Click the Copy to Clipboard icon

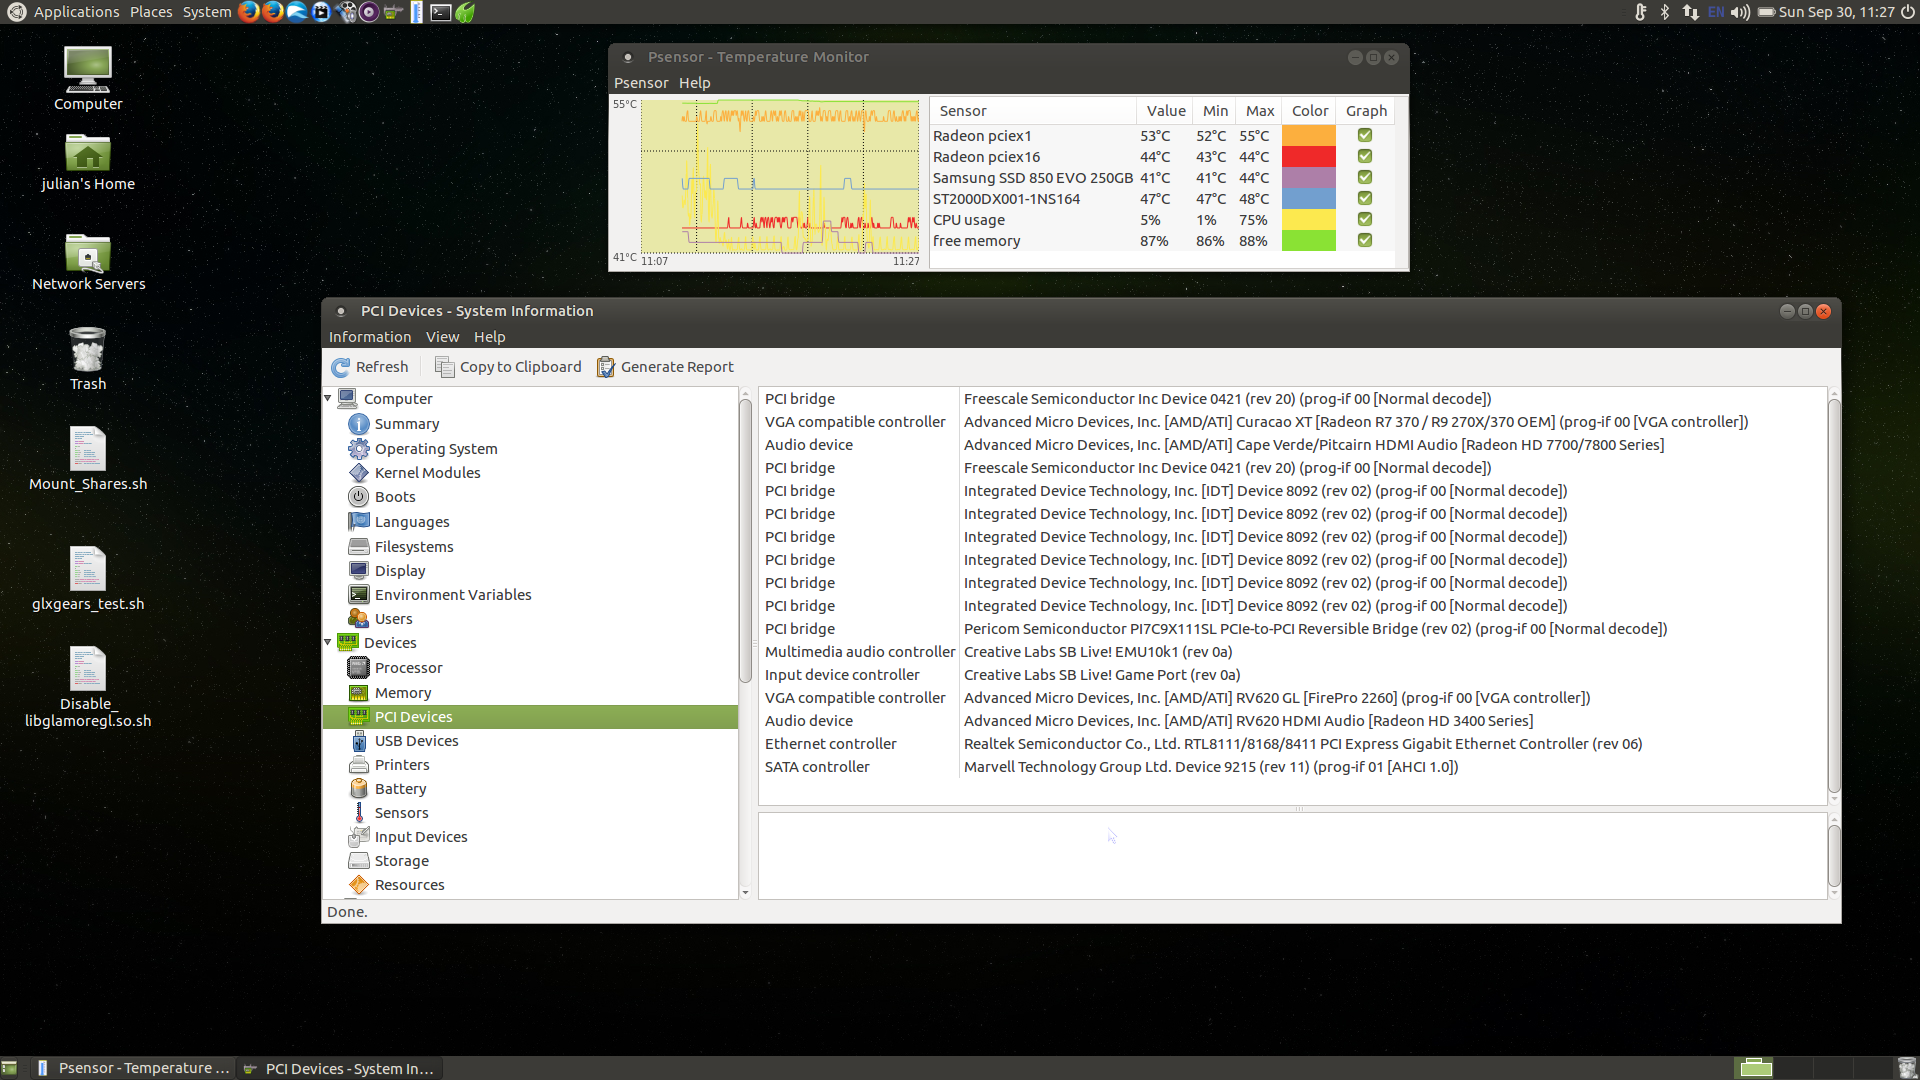click(444, 367)
